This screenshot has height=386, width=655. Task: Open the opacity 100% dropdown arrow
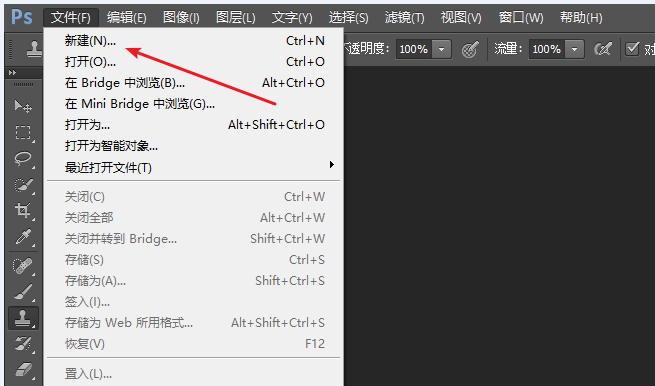(442, 49)
